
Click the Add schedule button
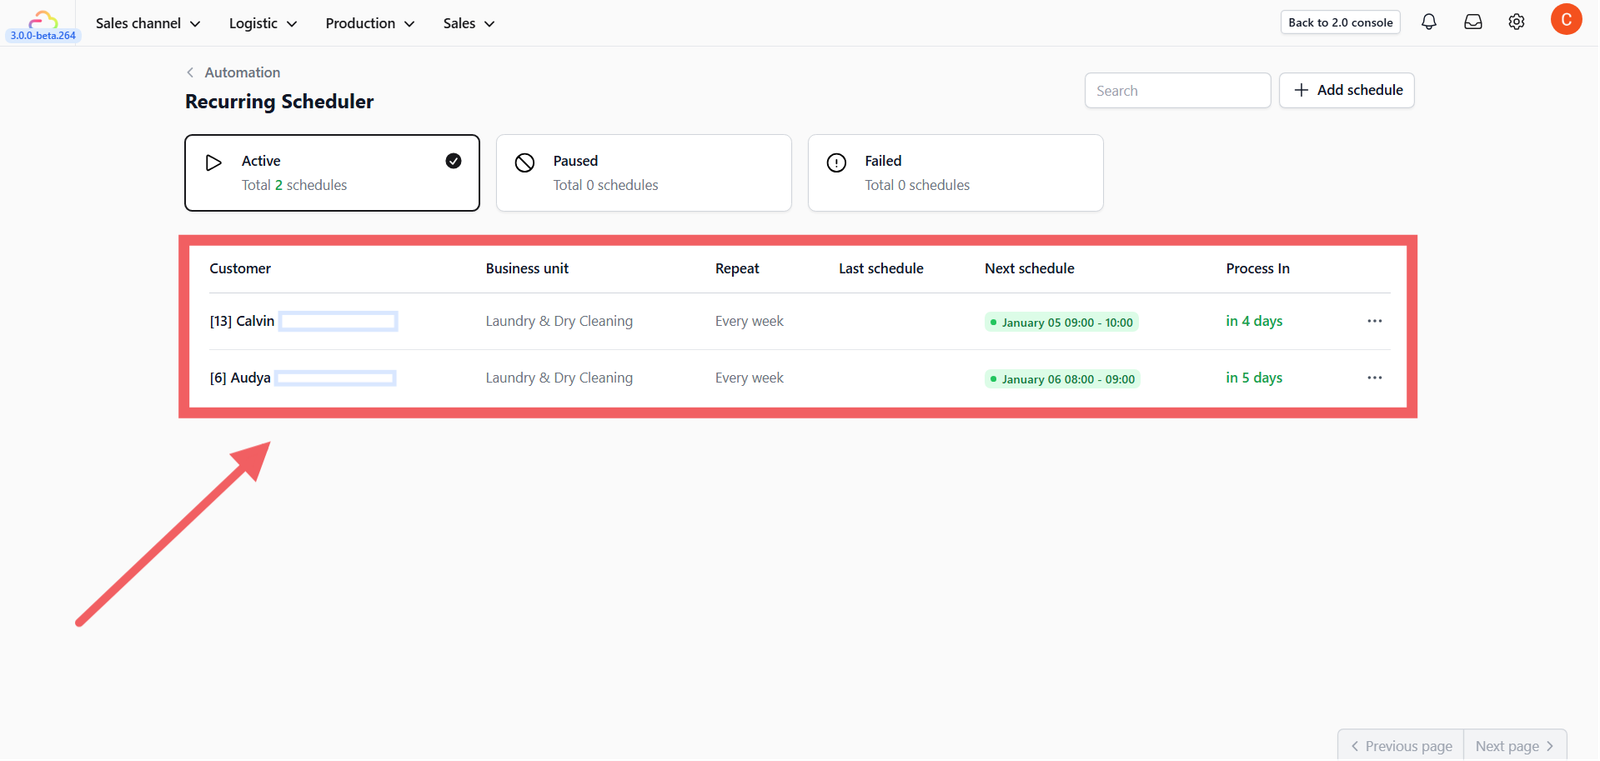coord(1347,90)
